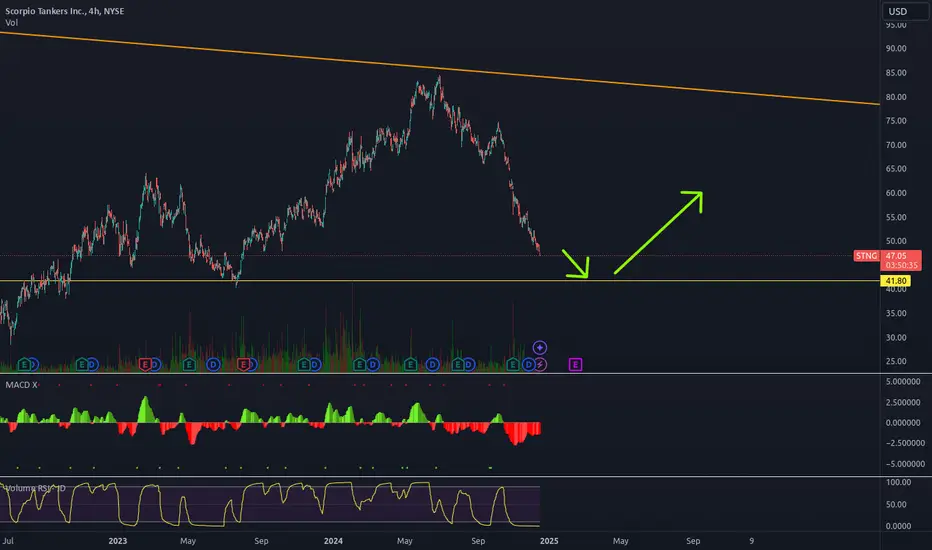Open the Volume RSI indicator legend
This screenshot has width=932, height=550.
coord(35,488)
